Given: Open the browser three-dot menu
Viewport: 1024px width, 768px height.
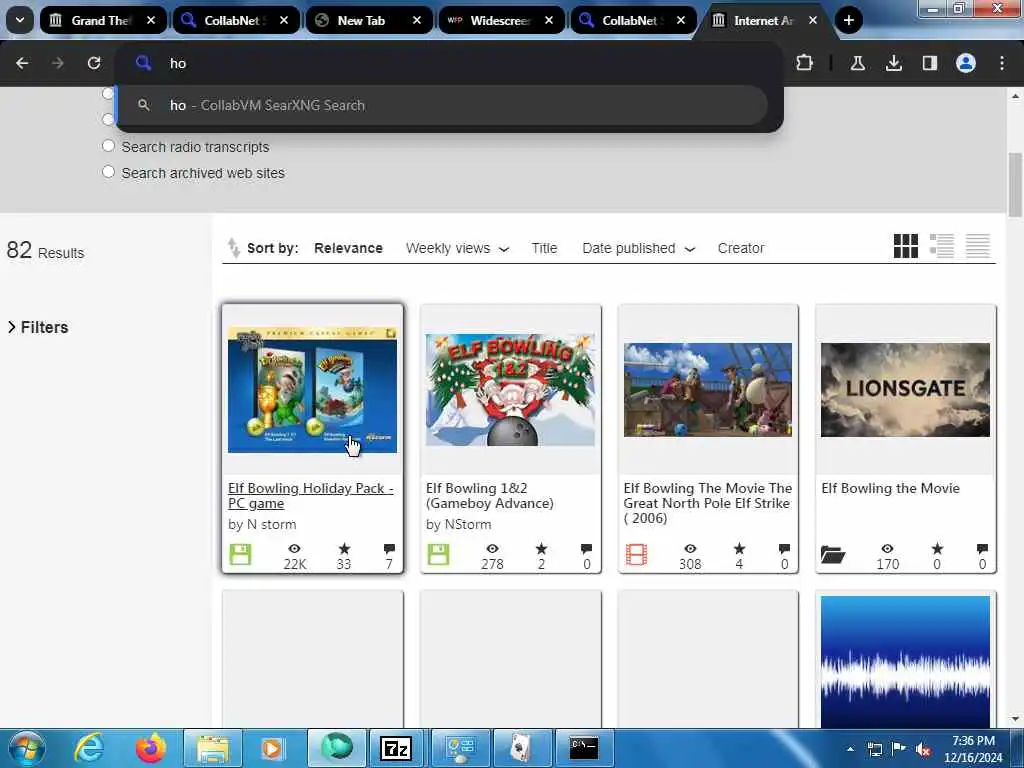Looking at the screenshot, I should click(x=1002, y=63).
